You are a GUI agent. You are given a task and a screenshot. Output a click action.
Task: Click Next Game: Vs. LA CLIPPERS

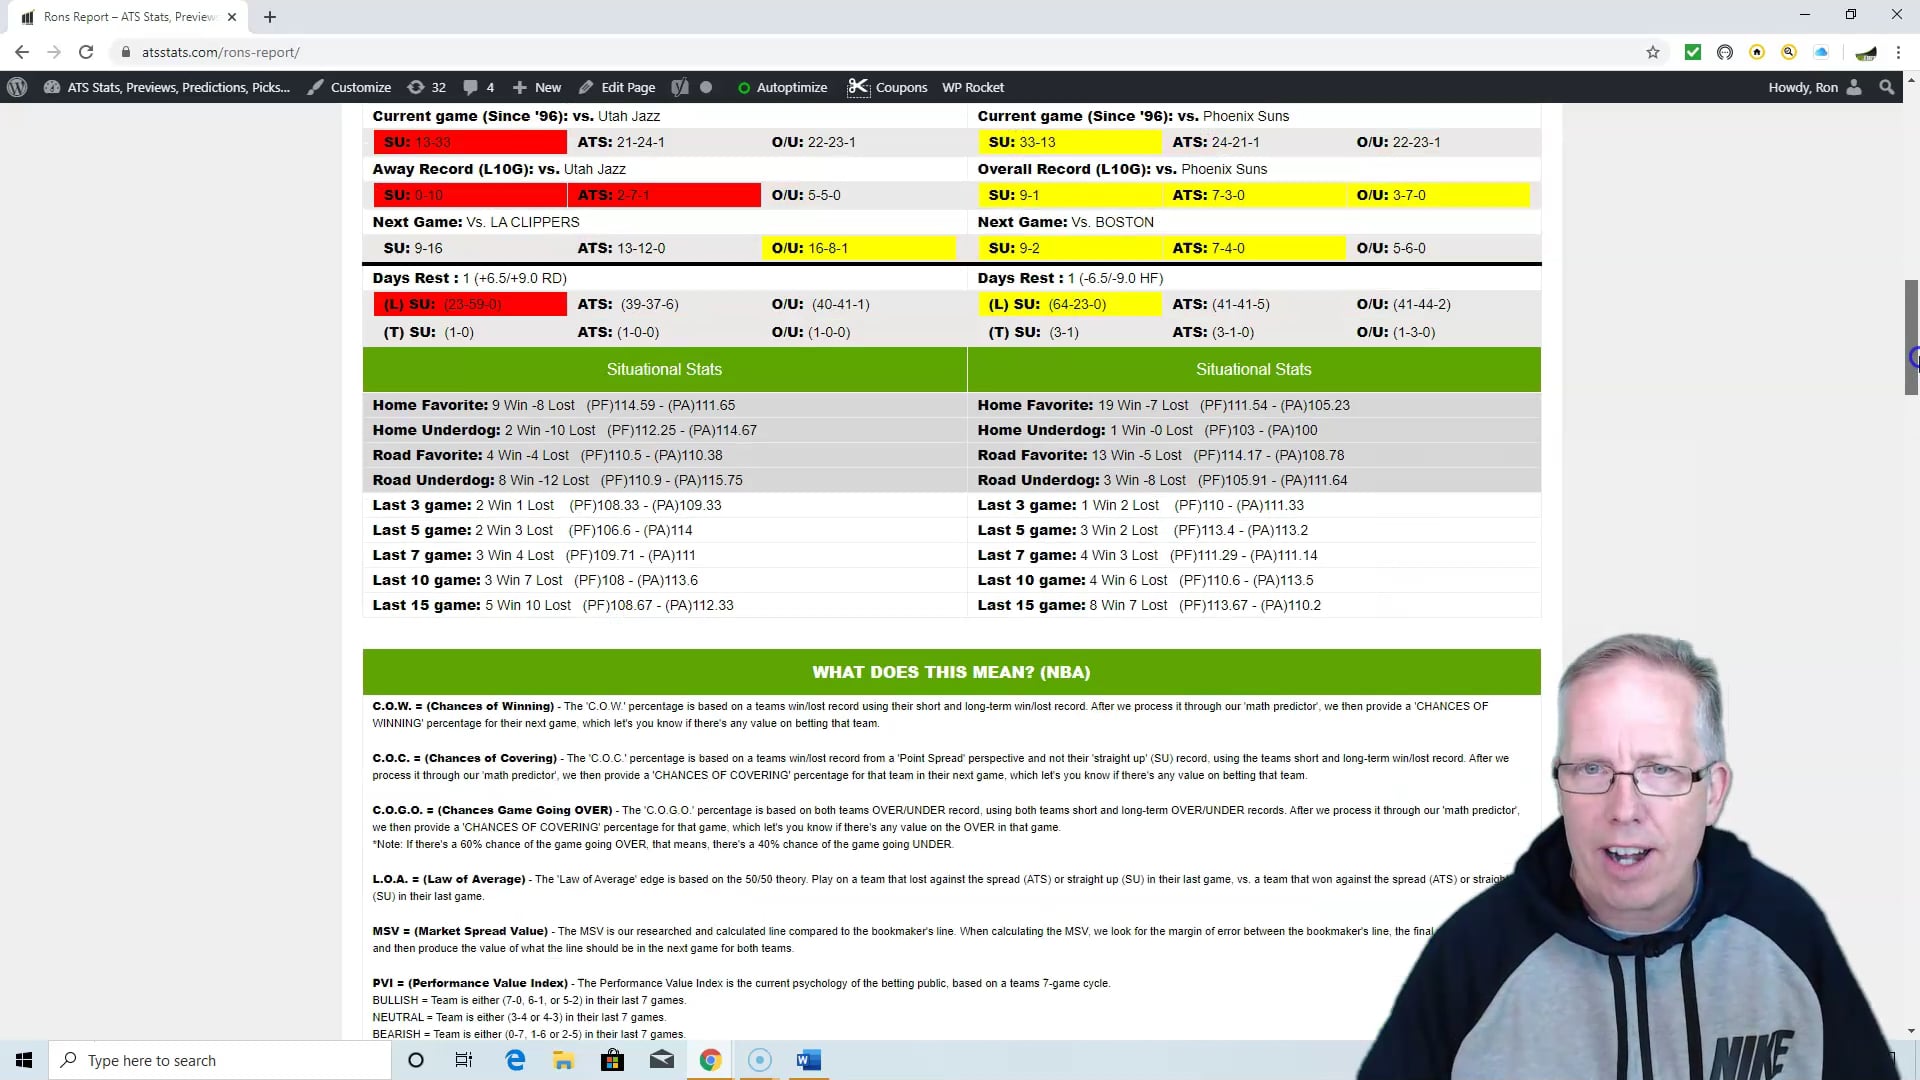click(476, 222)
